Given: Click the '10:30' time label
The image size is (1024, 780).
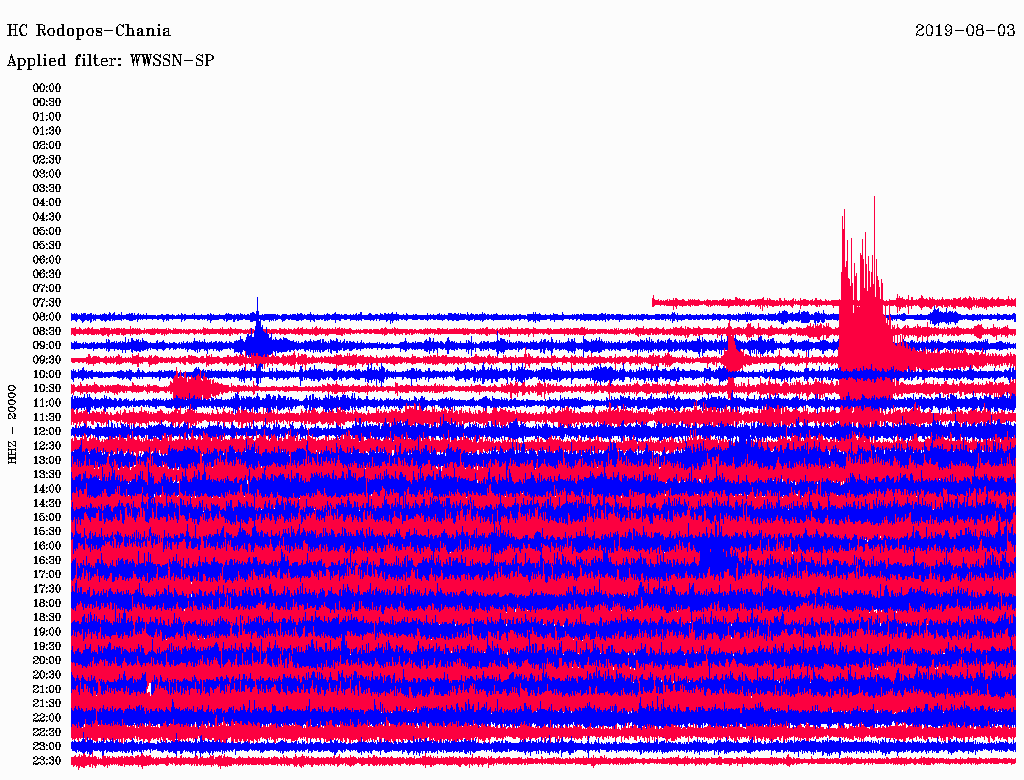Looking at the screenshot, I should point(47,389).
